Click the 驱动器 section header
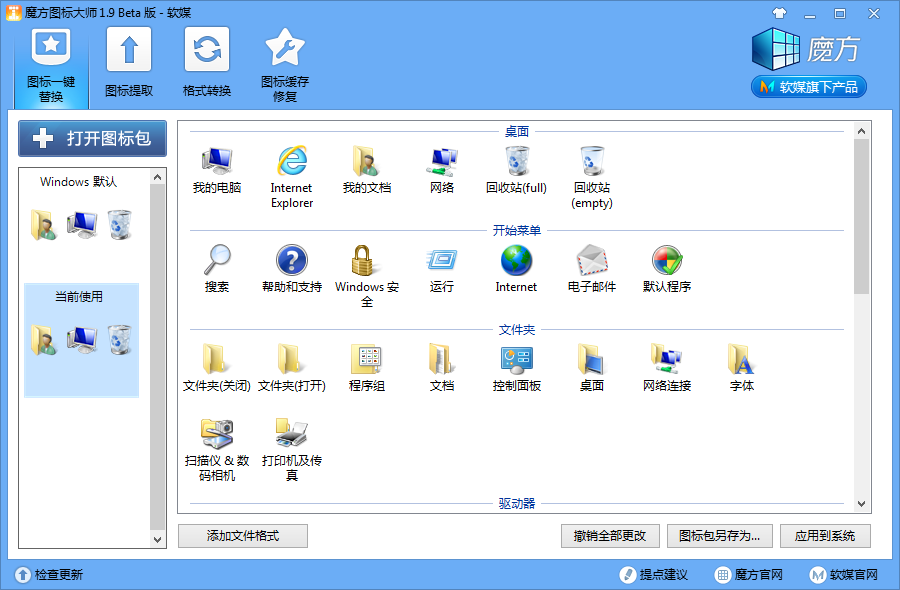This screenshot has height=590, width=900. (517, 503)
